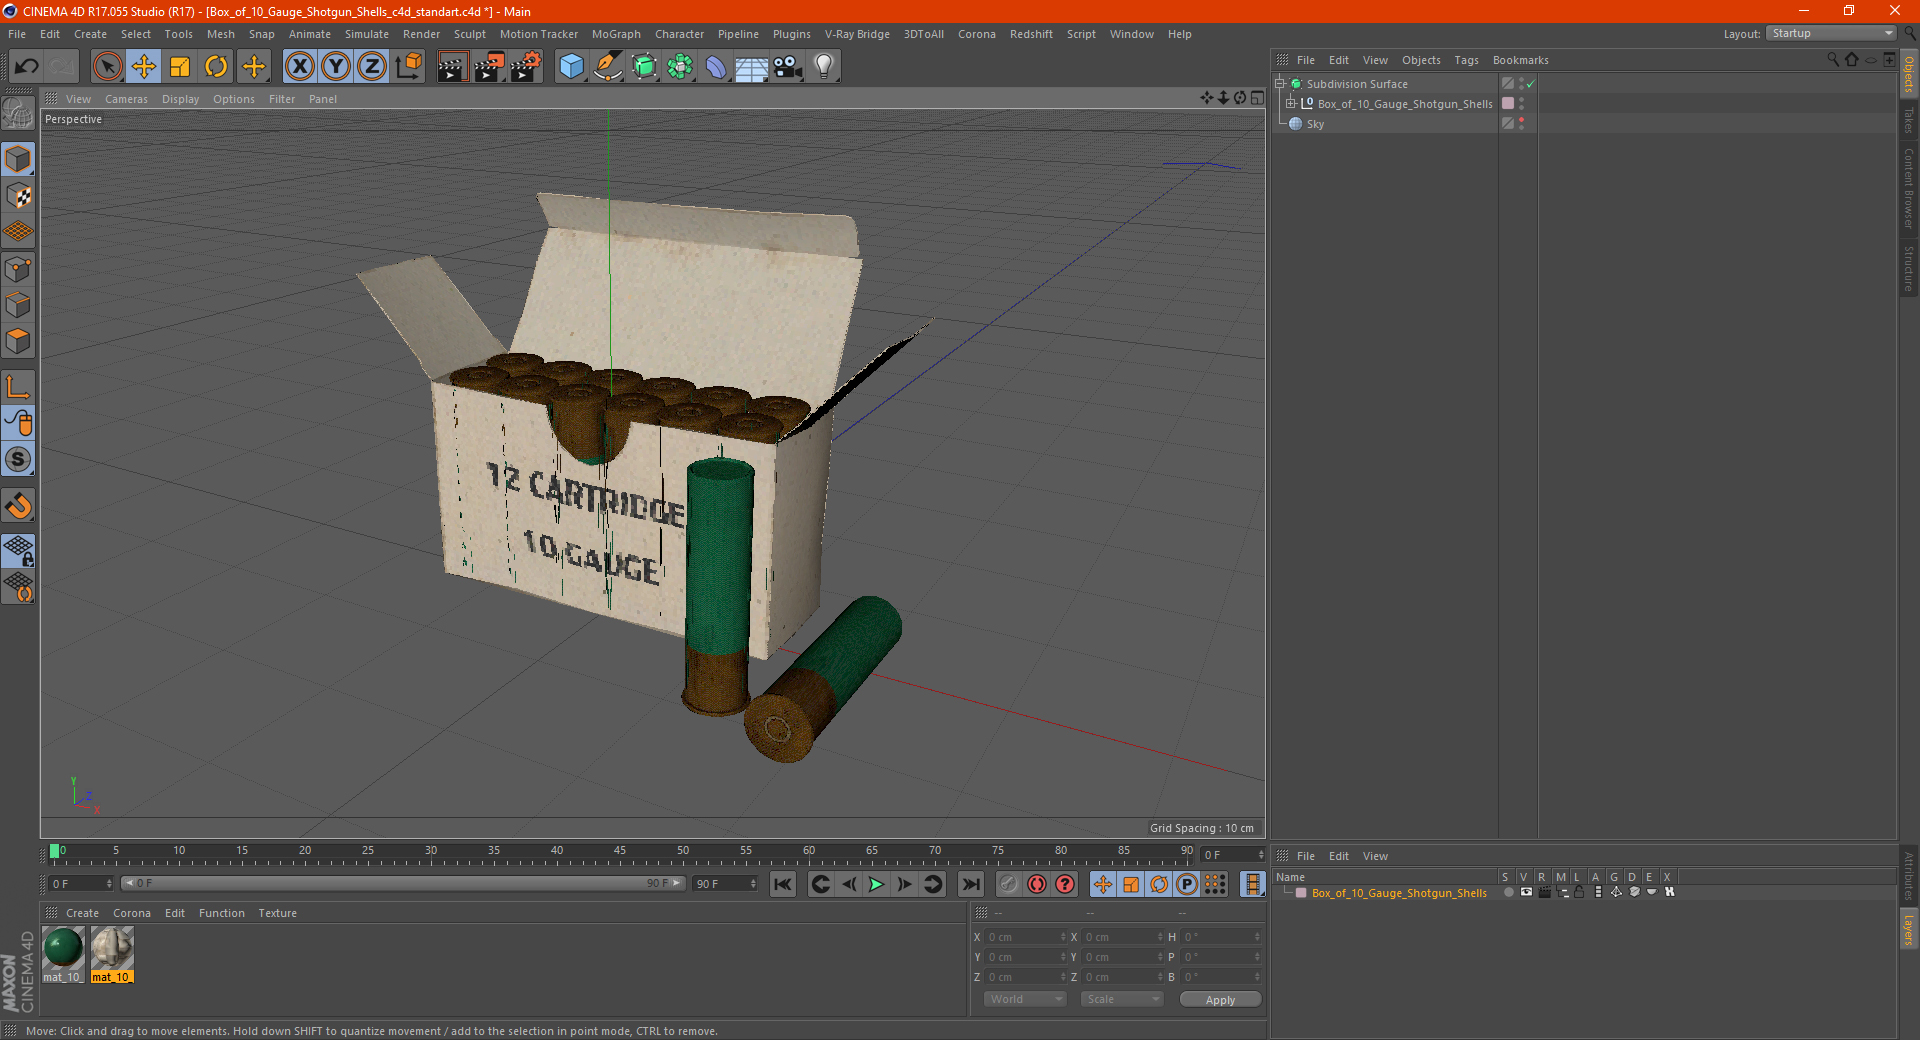Viewport: 1920px width, 1040px height.
Task: Switch to Model mode
Action: coord(19,159)
